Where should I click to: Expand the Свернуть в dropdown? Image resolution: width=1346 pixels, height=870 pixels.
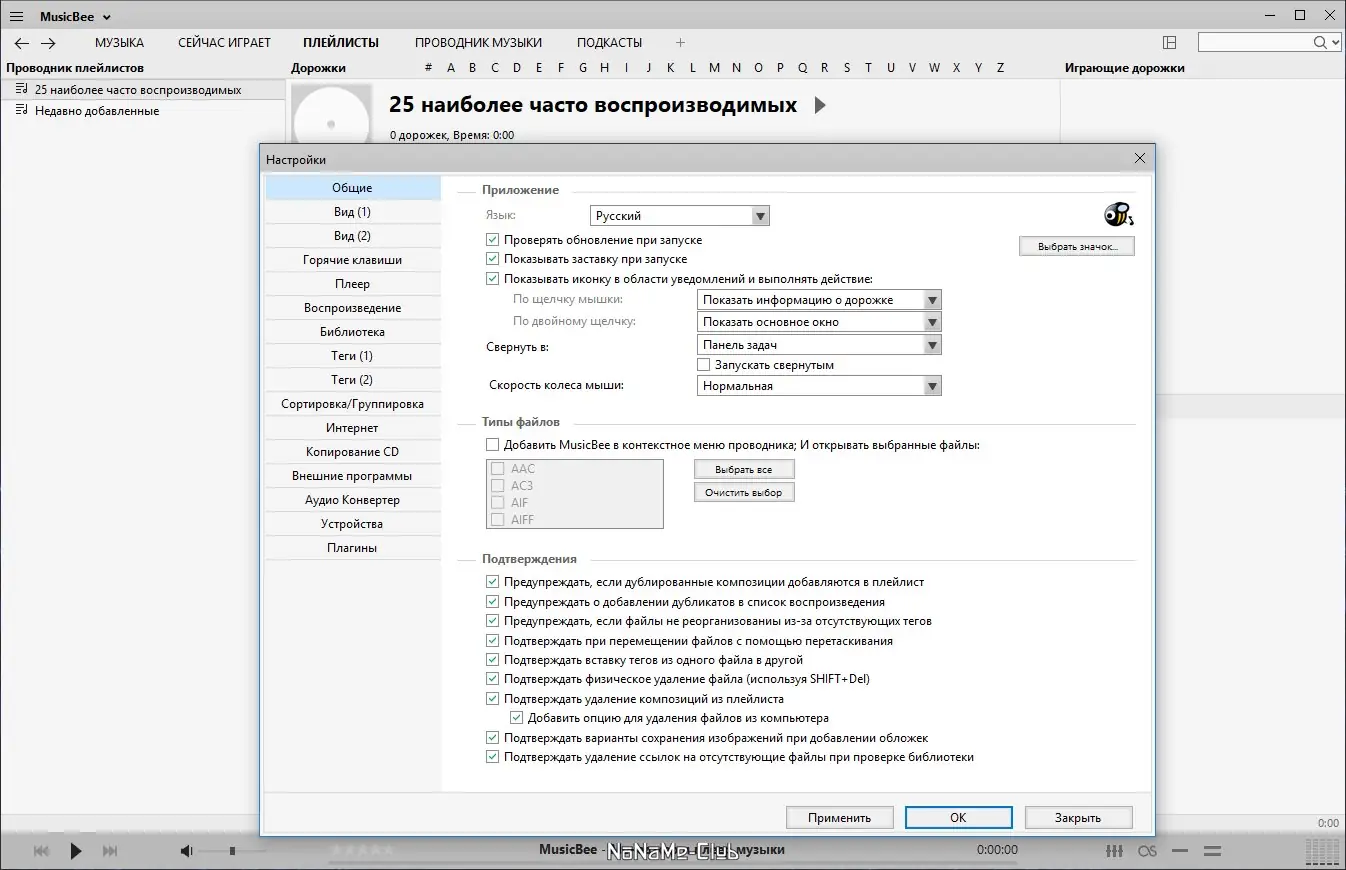819,345
